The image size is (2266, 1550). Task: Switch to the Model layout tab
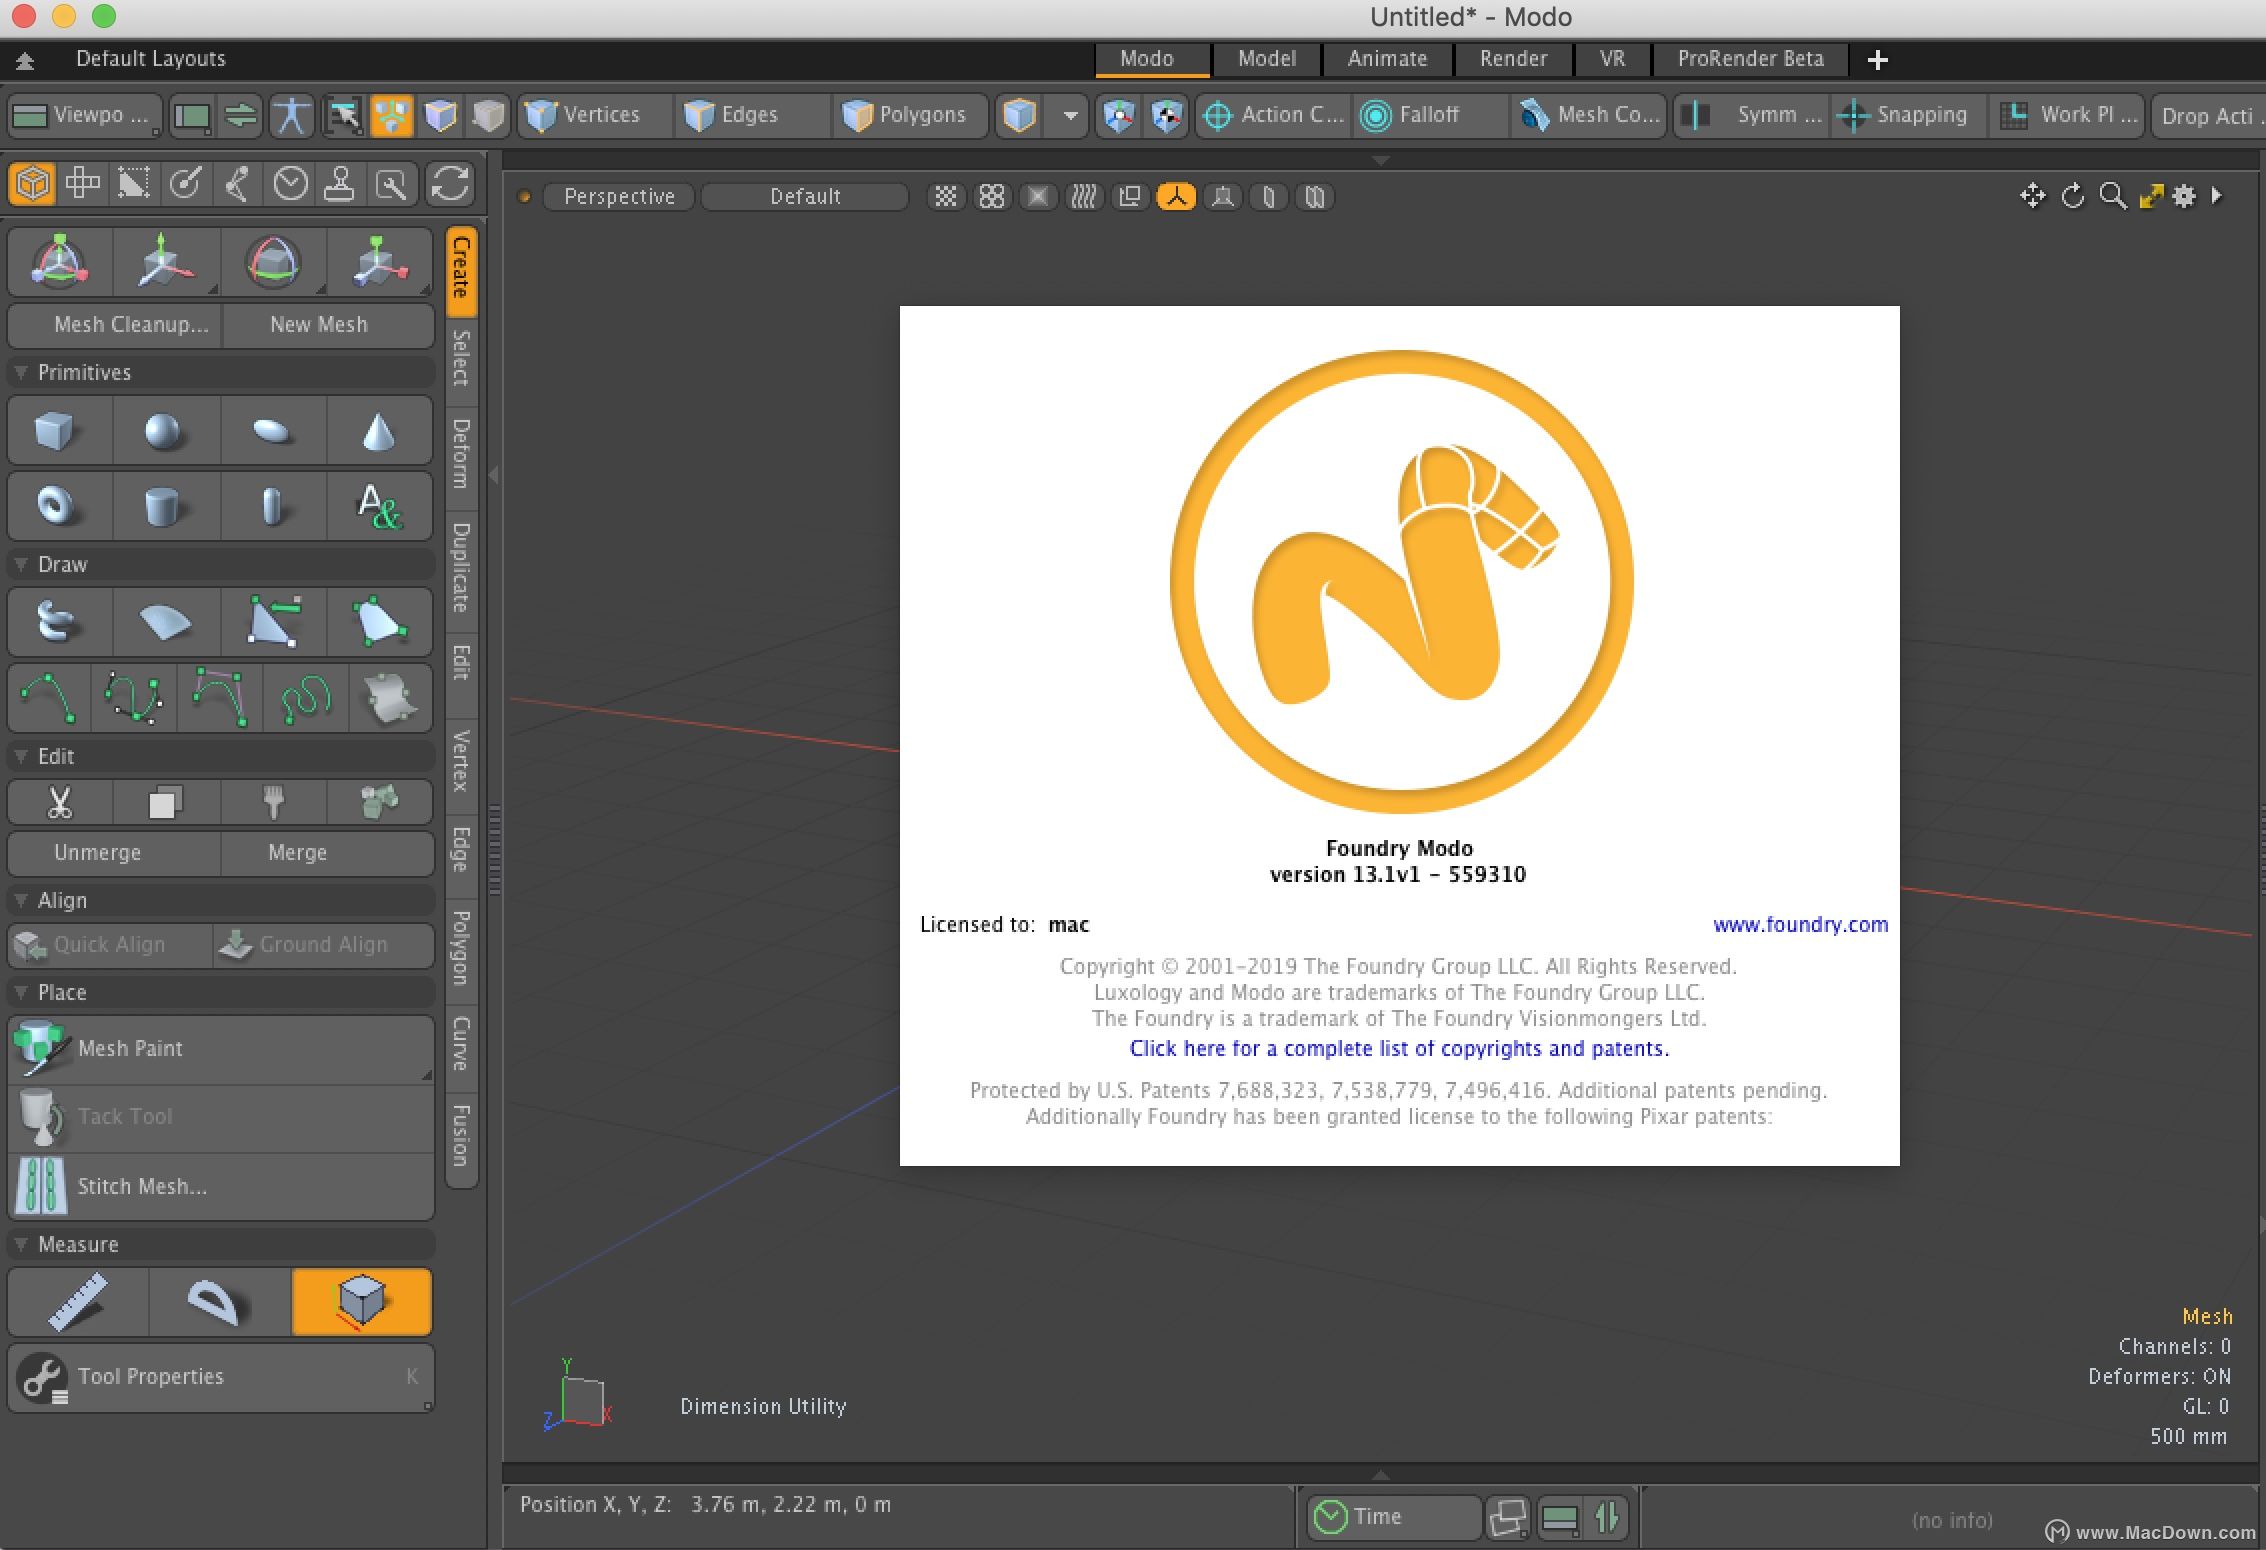click(1266, 59)
